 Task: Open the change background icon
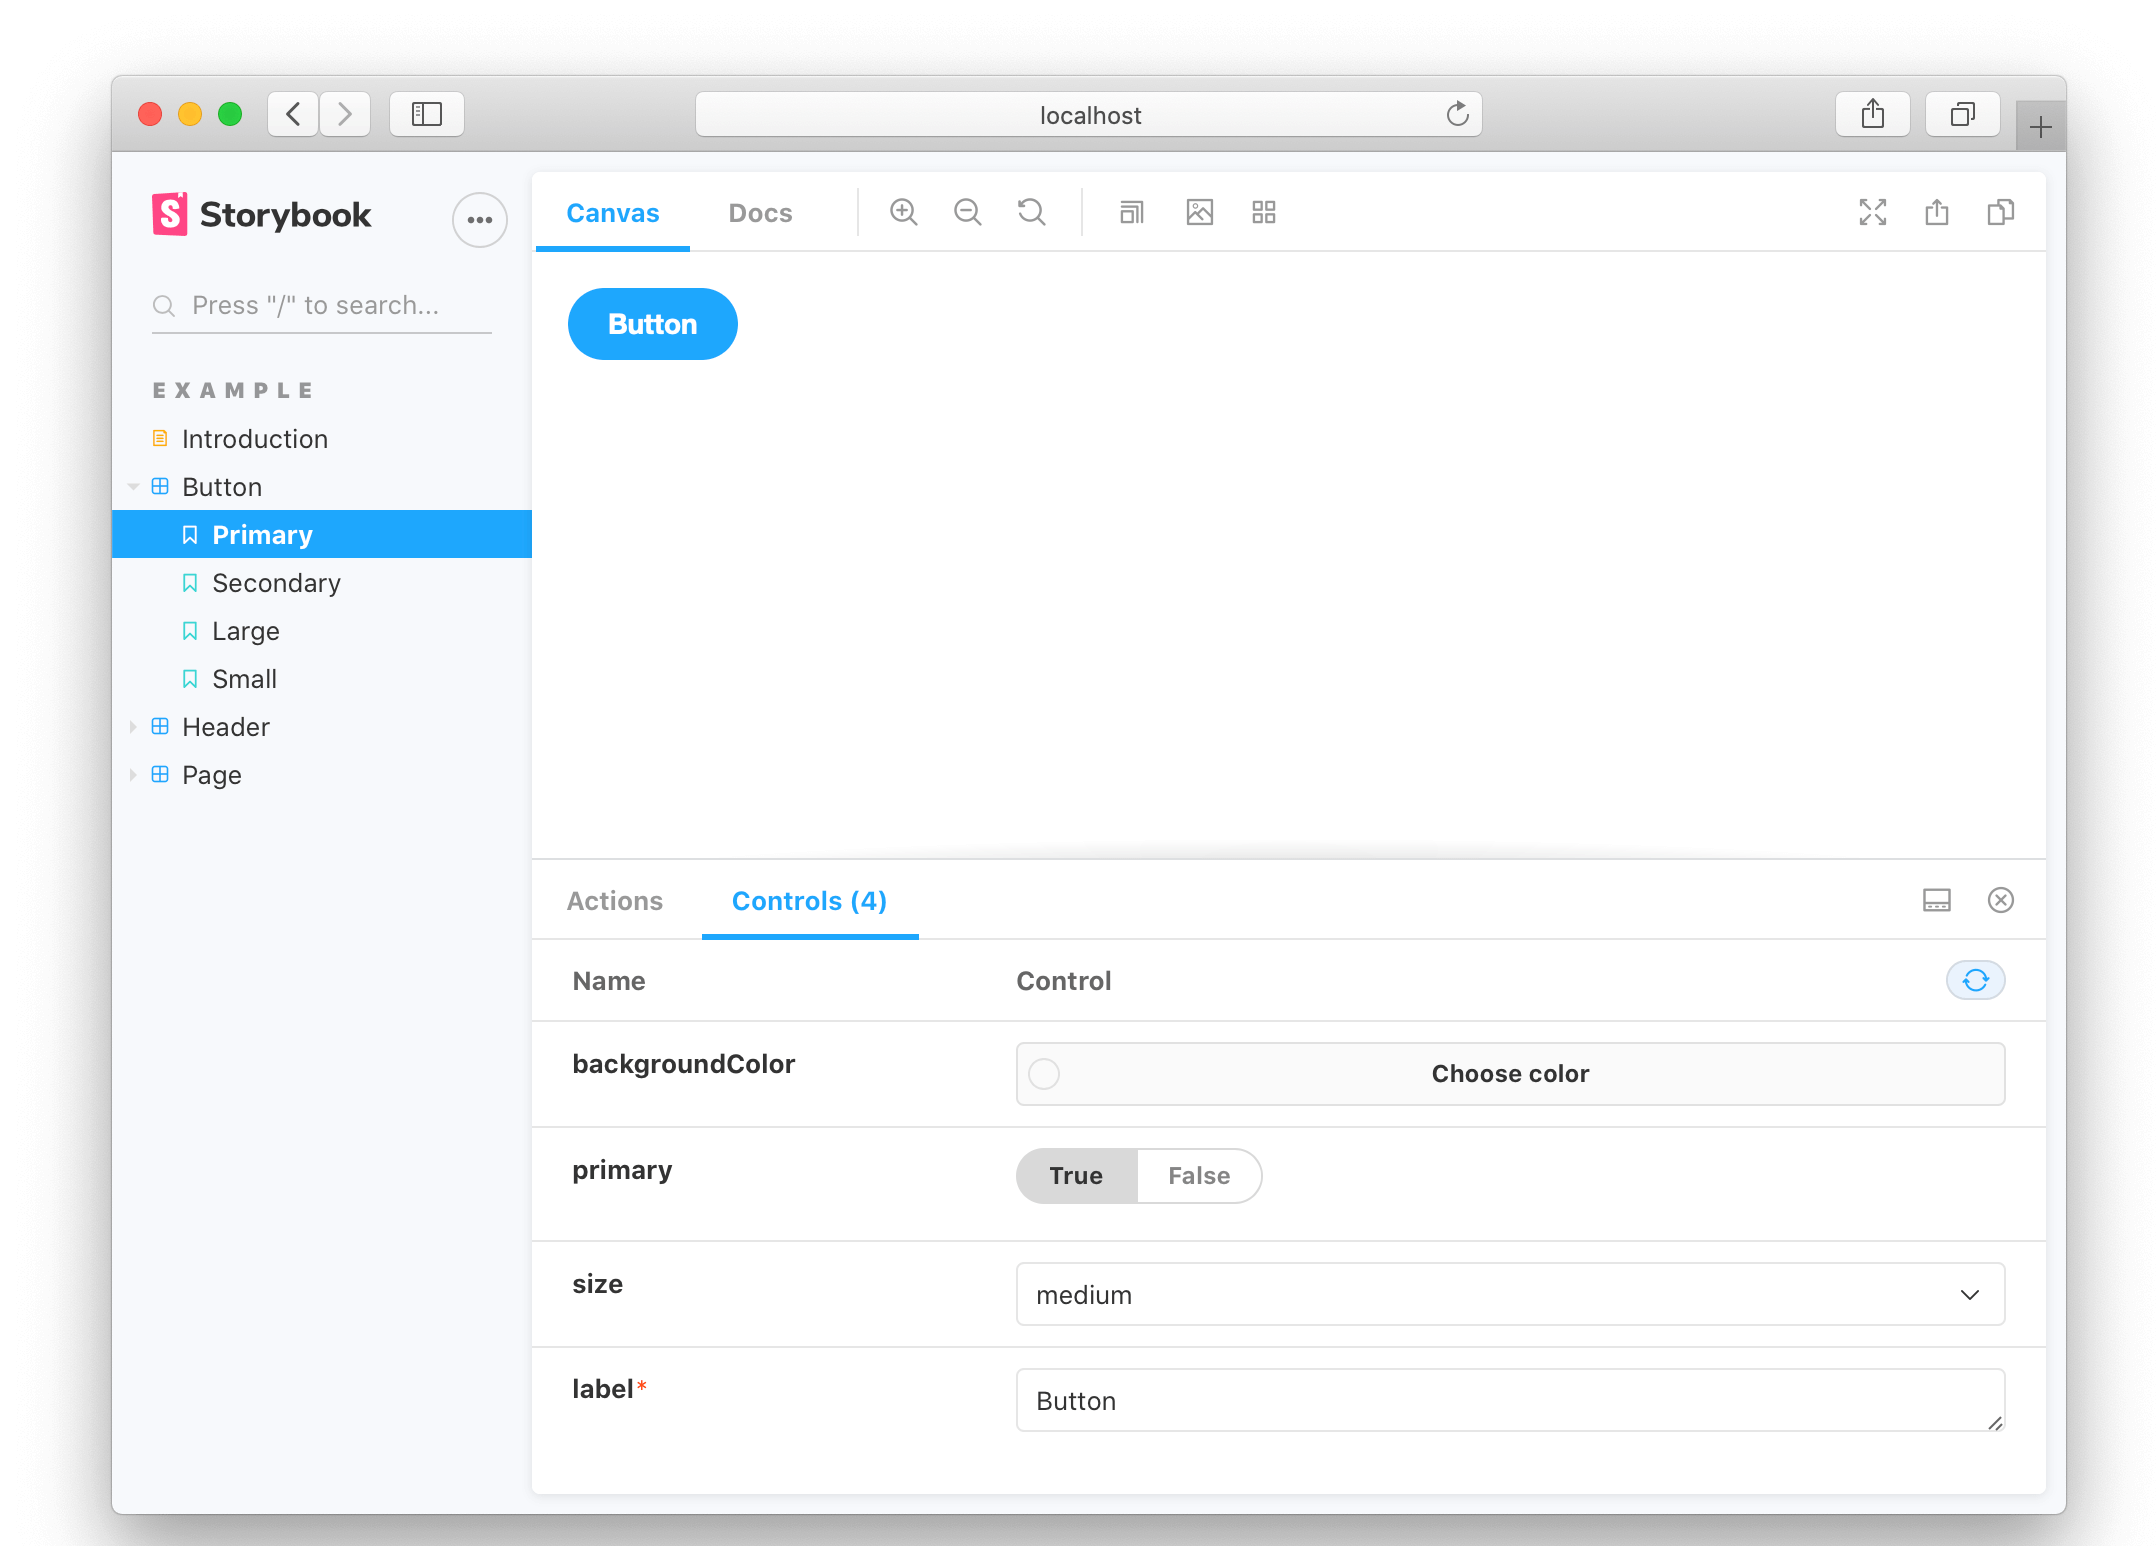[1199, 212]
